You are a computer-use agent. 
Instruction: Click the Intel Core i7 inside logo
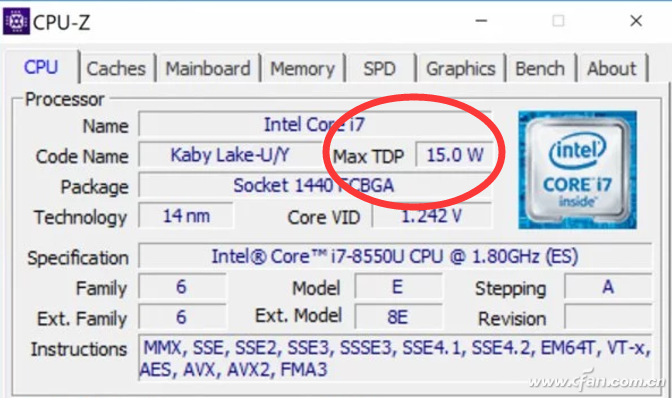[x=577, y=170]
